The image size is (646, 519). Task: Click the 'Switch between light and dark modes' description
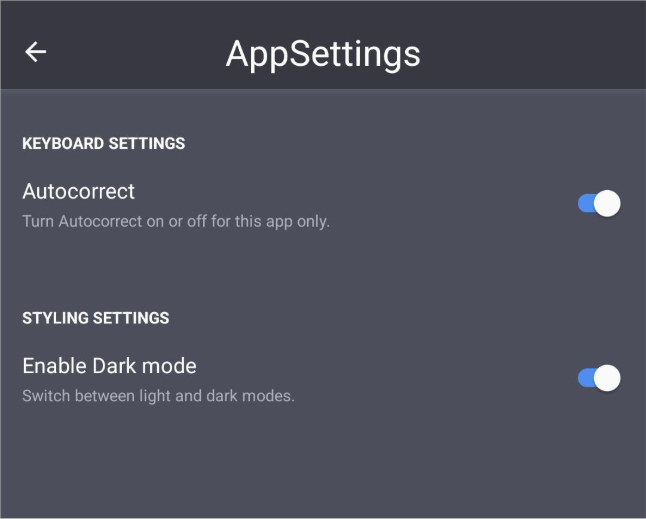(158, 396)
